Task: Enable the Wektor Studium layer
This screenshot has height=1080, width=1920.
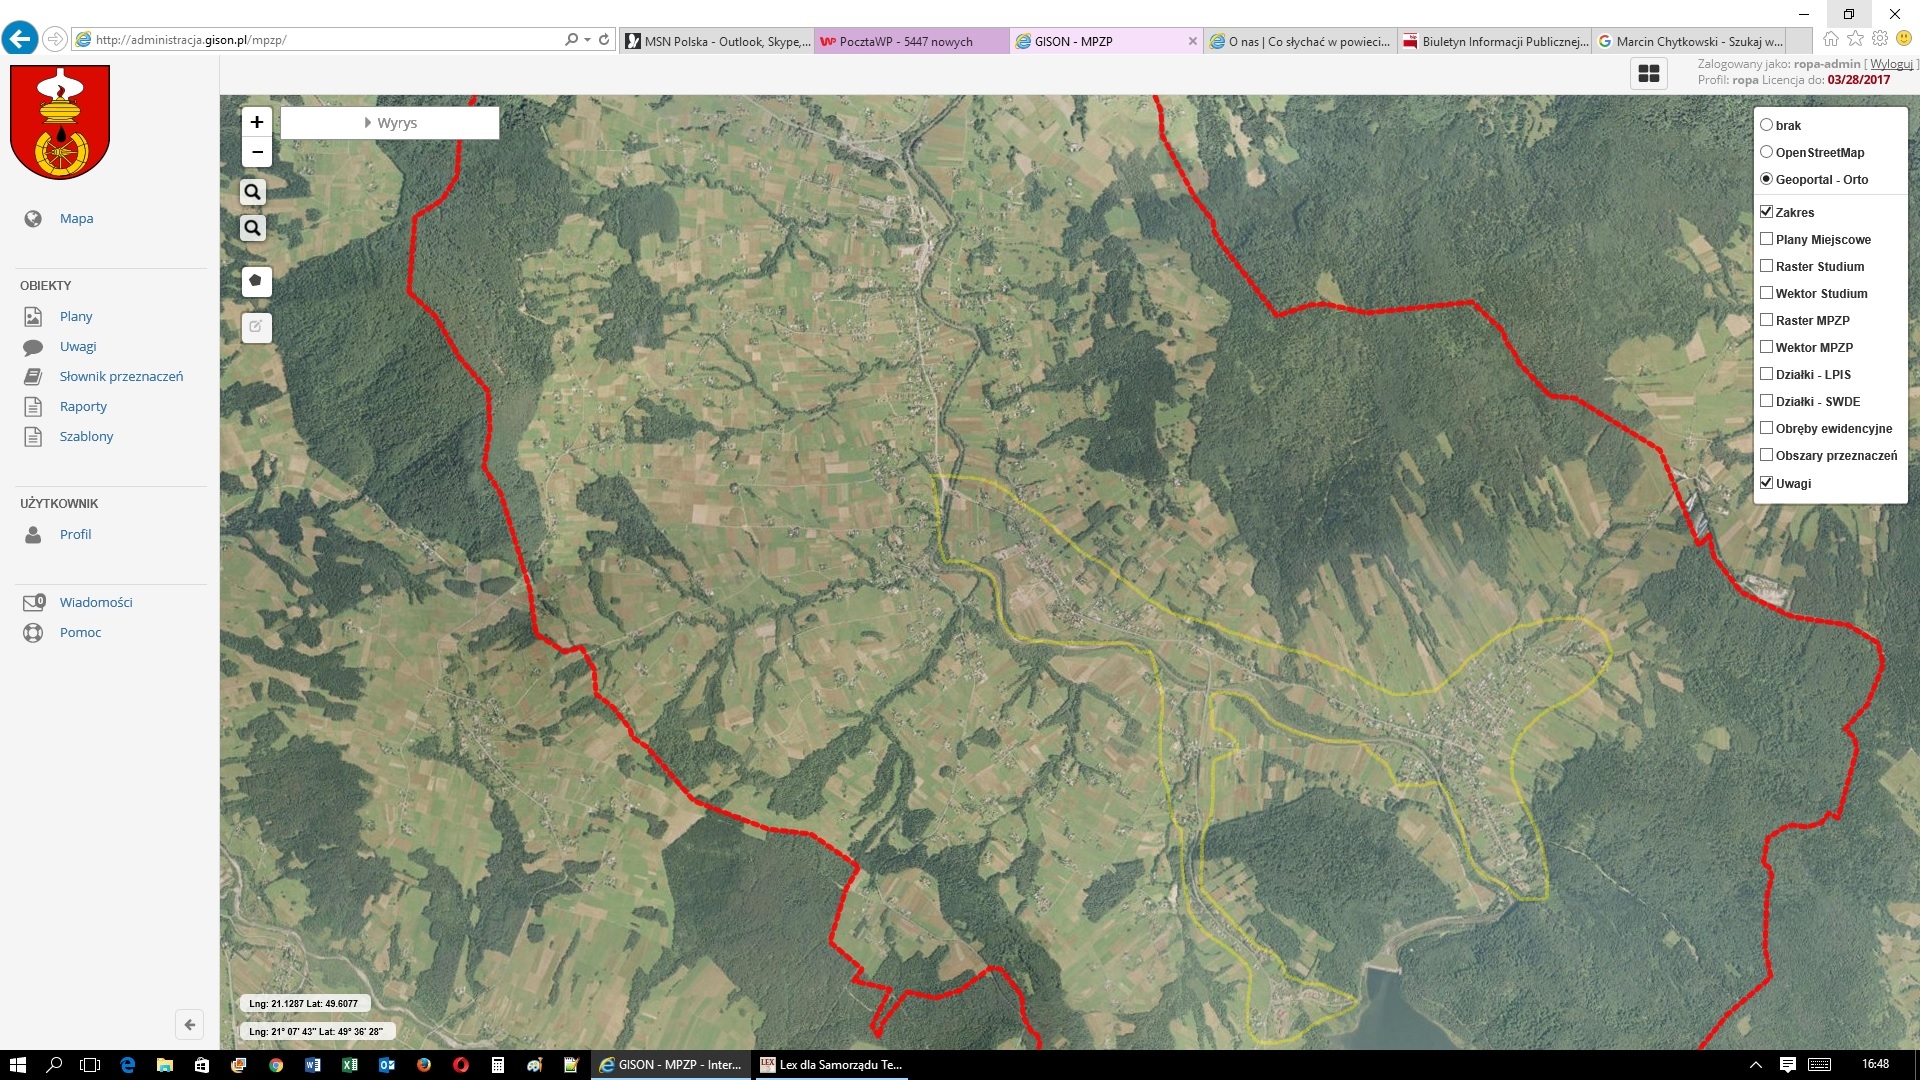Action: point(1767,293)
